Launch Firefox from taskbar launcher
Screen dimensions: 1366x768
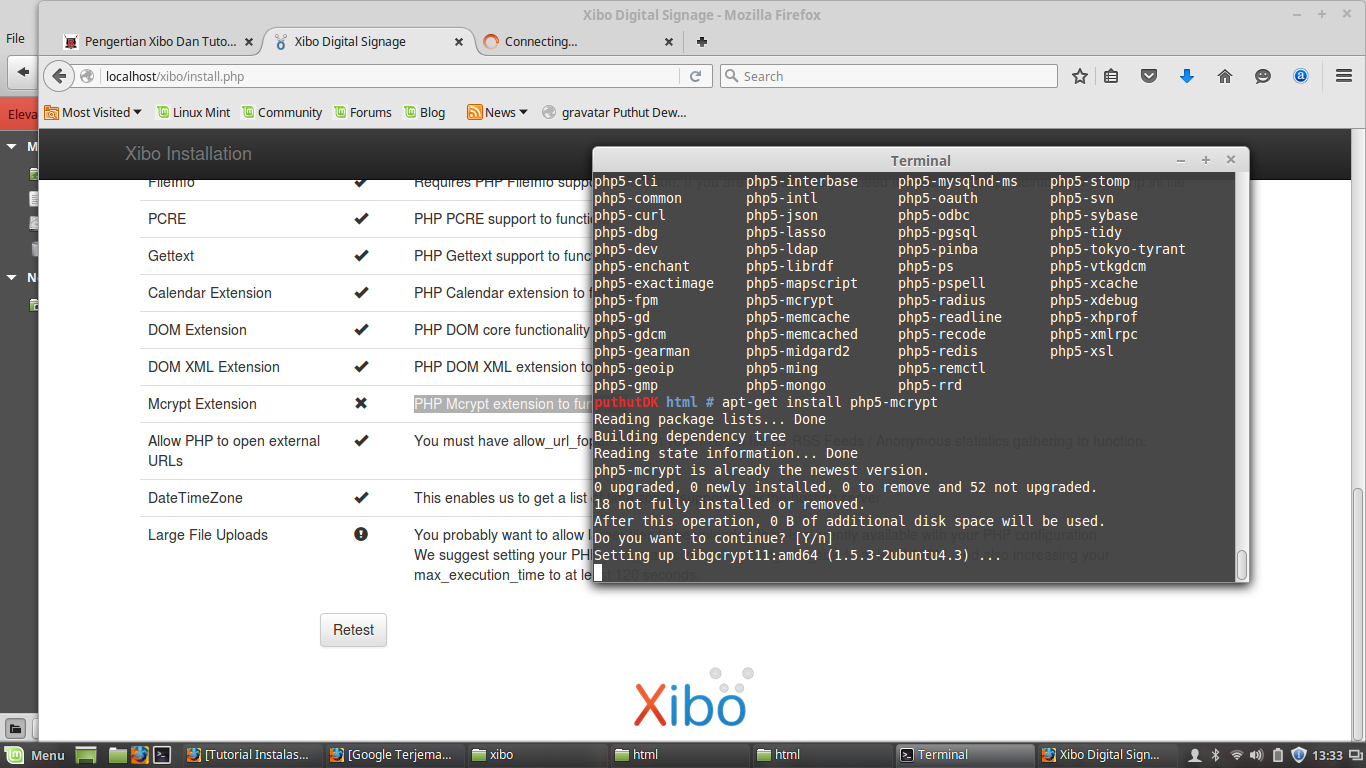click(140, 755)
